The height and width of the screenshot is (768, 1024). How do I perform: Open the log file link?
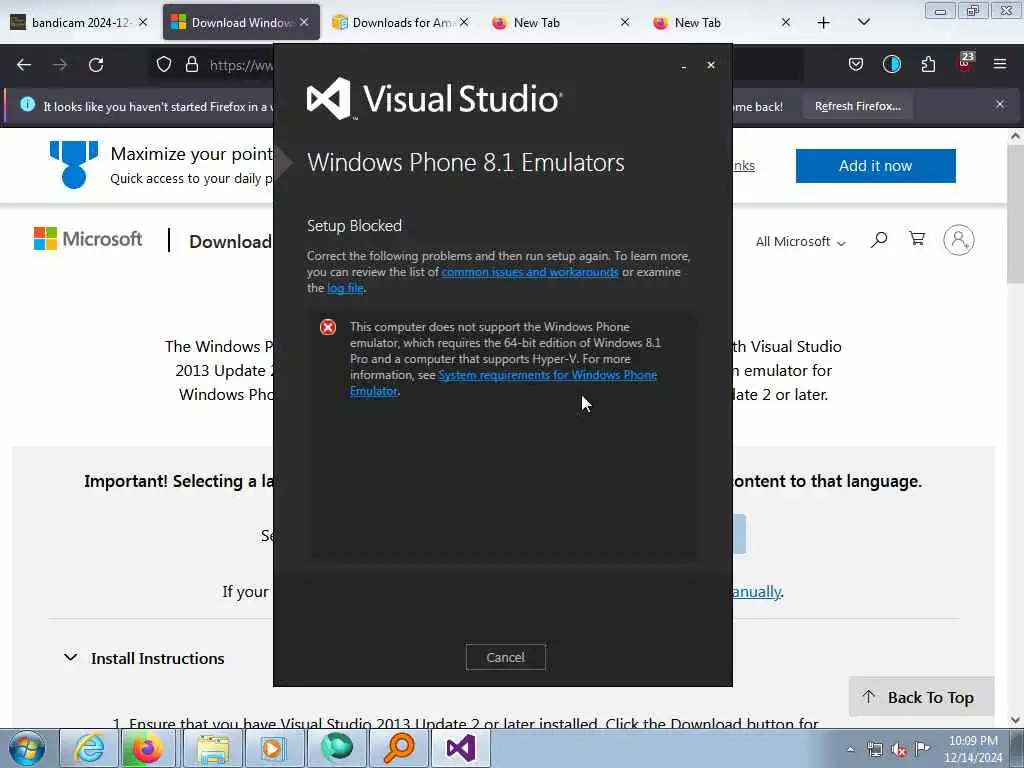[x=345, y=288]
